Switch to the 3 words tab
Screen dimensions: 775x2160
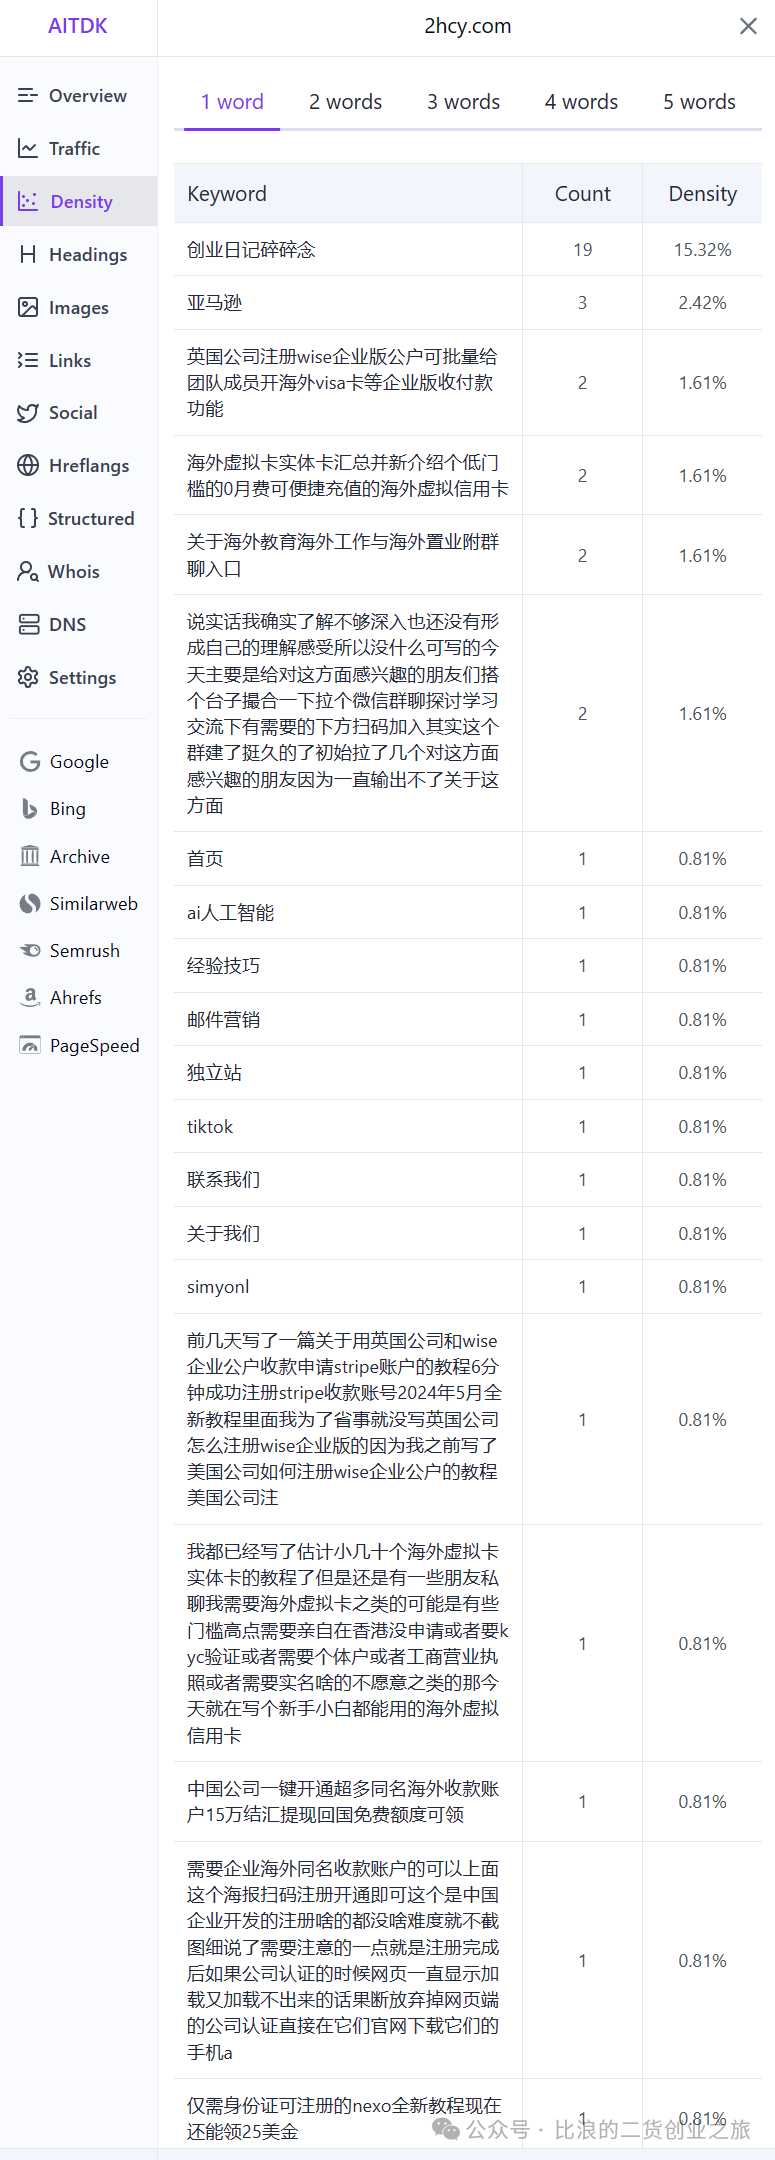[x=463, y=102]
